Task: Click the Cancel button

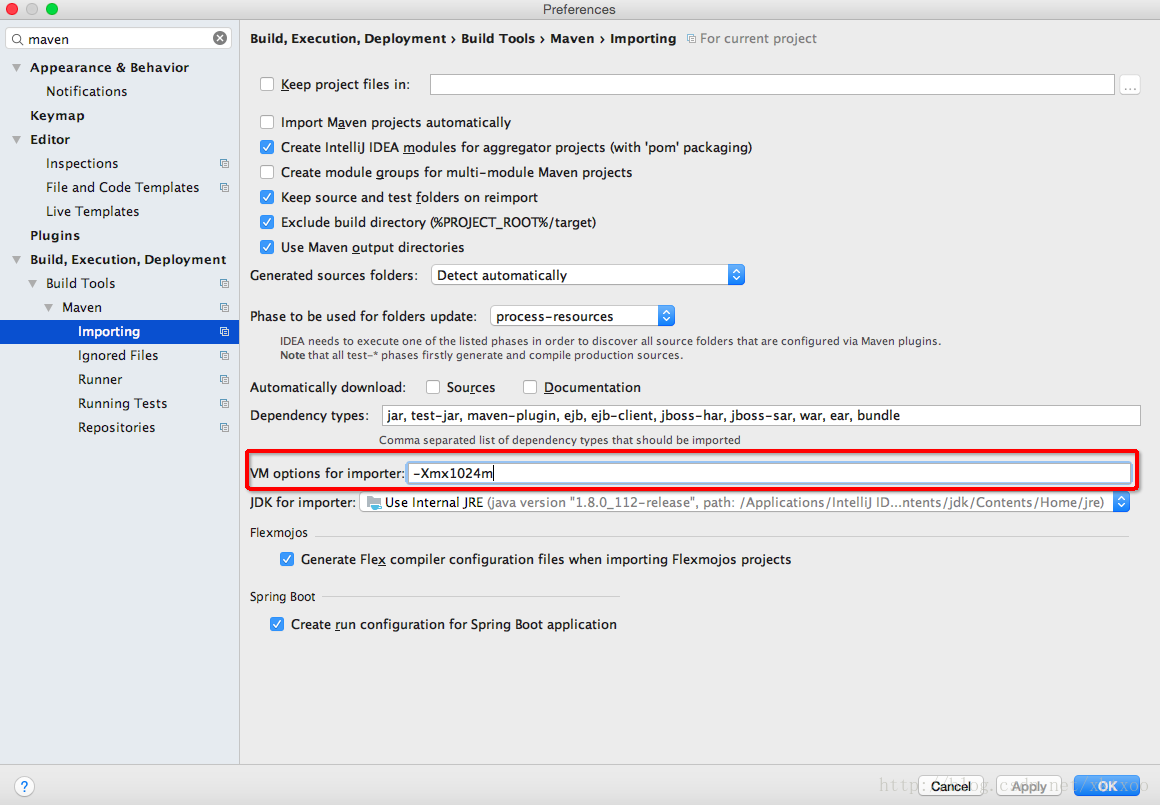Action: pos(949,785)
